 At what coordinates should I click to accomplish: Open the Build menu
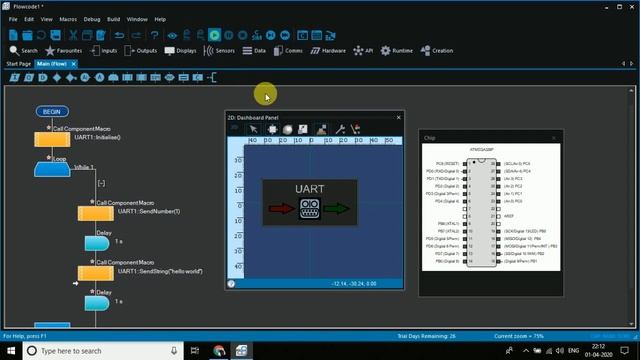coord(113,19)
